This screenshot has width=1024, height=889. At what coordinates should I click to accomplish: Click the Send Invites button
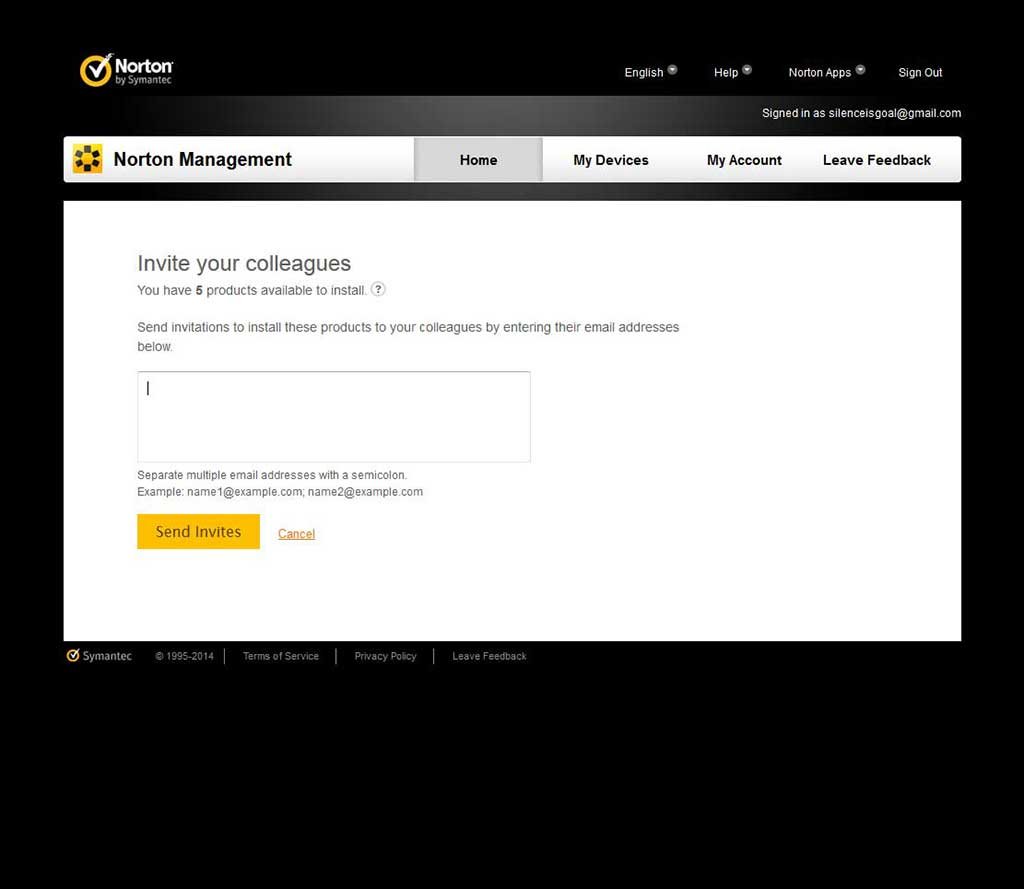click(199, 532)
